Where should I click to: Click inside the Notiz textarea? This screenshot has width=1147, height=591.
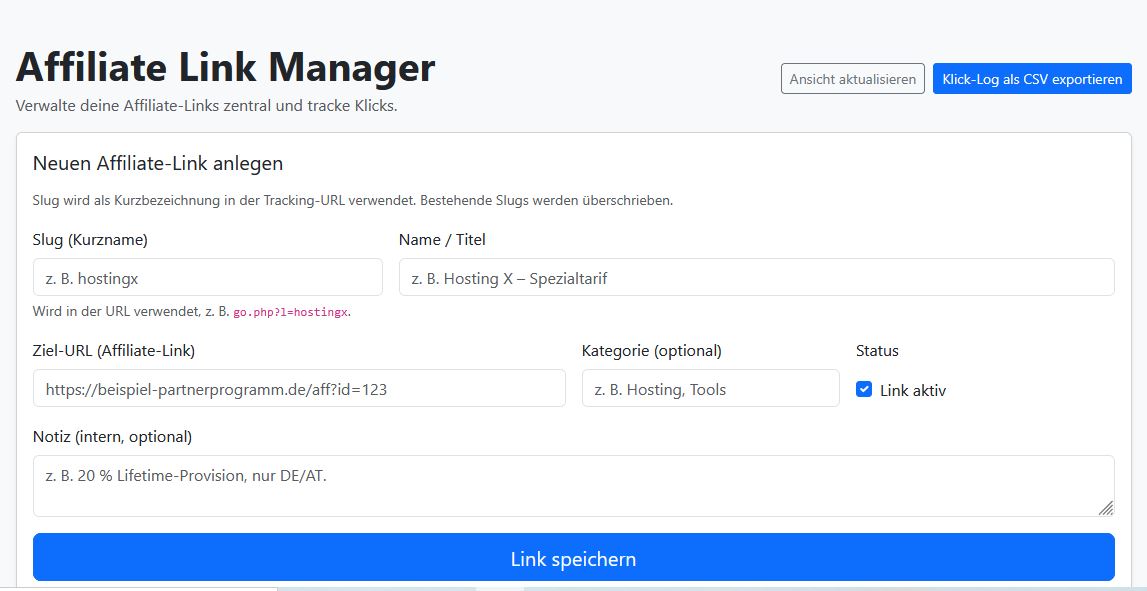[573, 486]
